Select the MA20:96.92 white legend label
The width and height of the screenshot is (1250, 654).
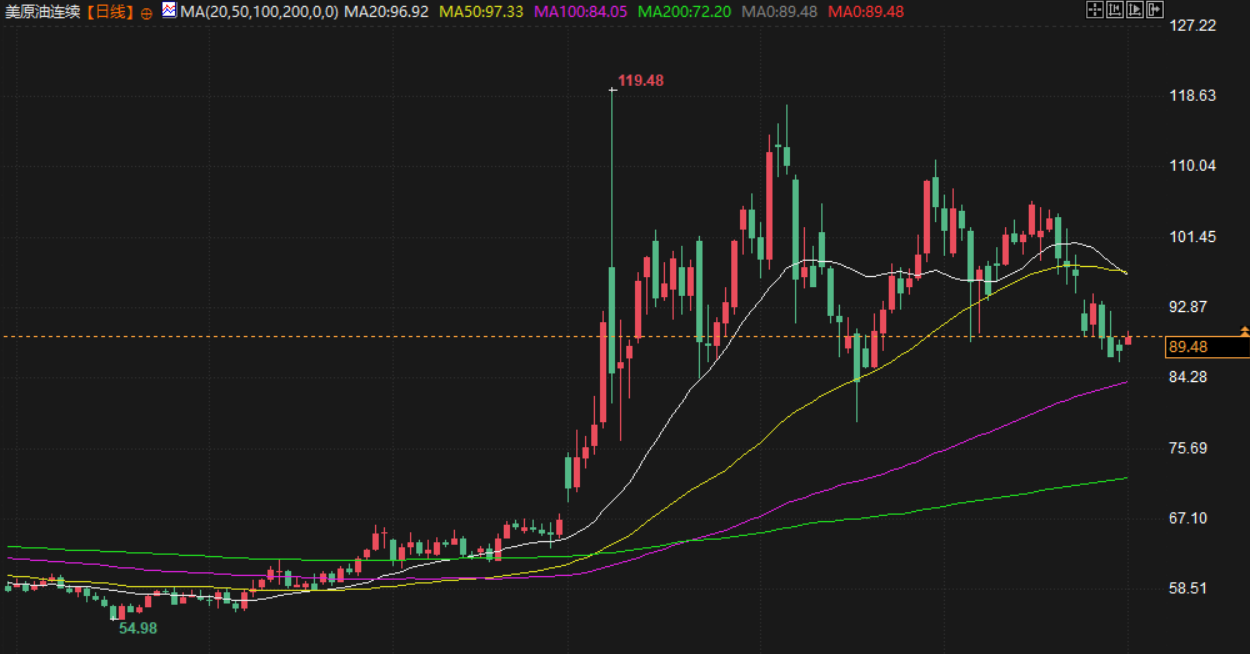coord(386,12)
